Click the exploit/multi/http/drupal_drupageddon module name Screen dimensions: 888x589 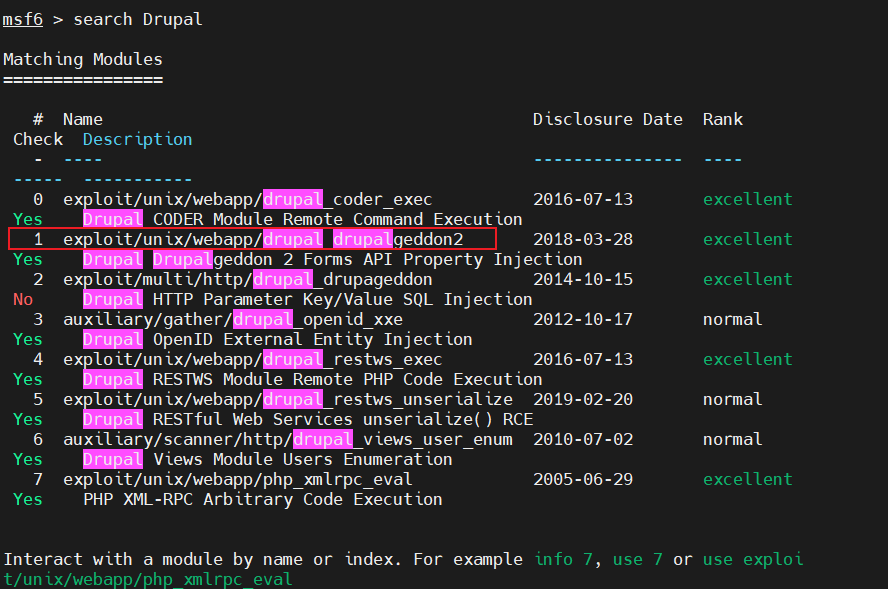coord(247,279)
